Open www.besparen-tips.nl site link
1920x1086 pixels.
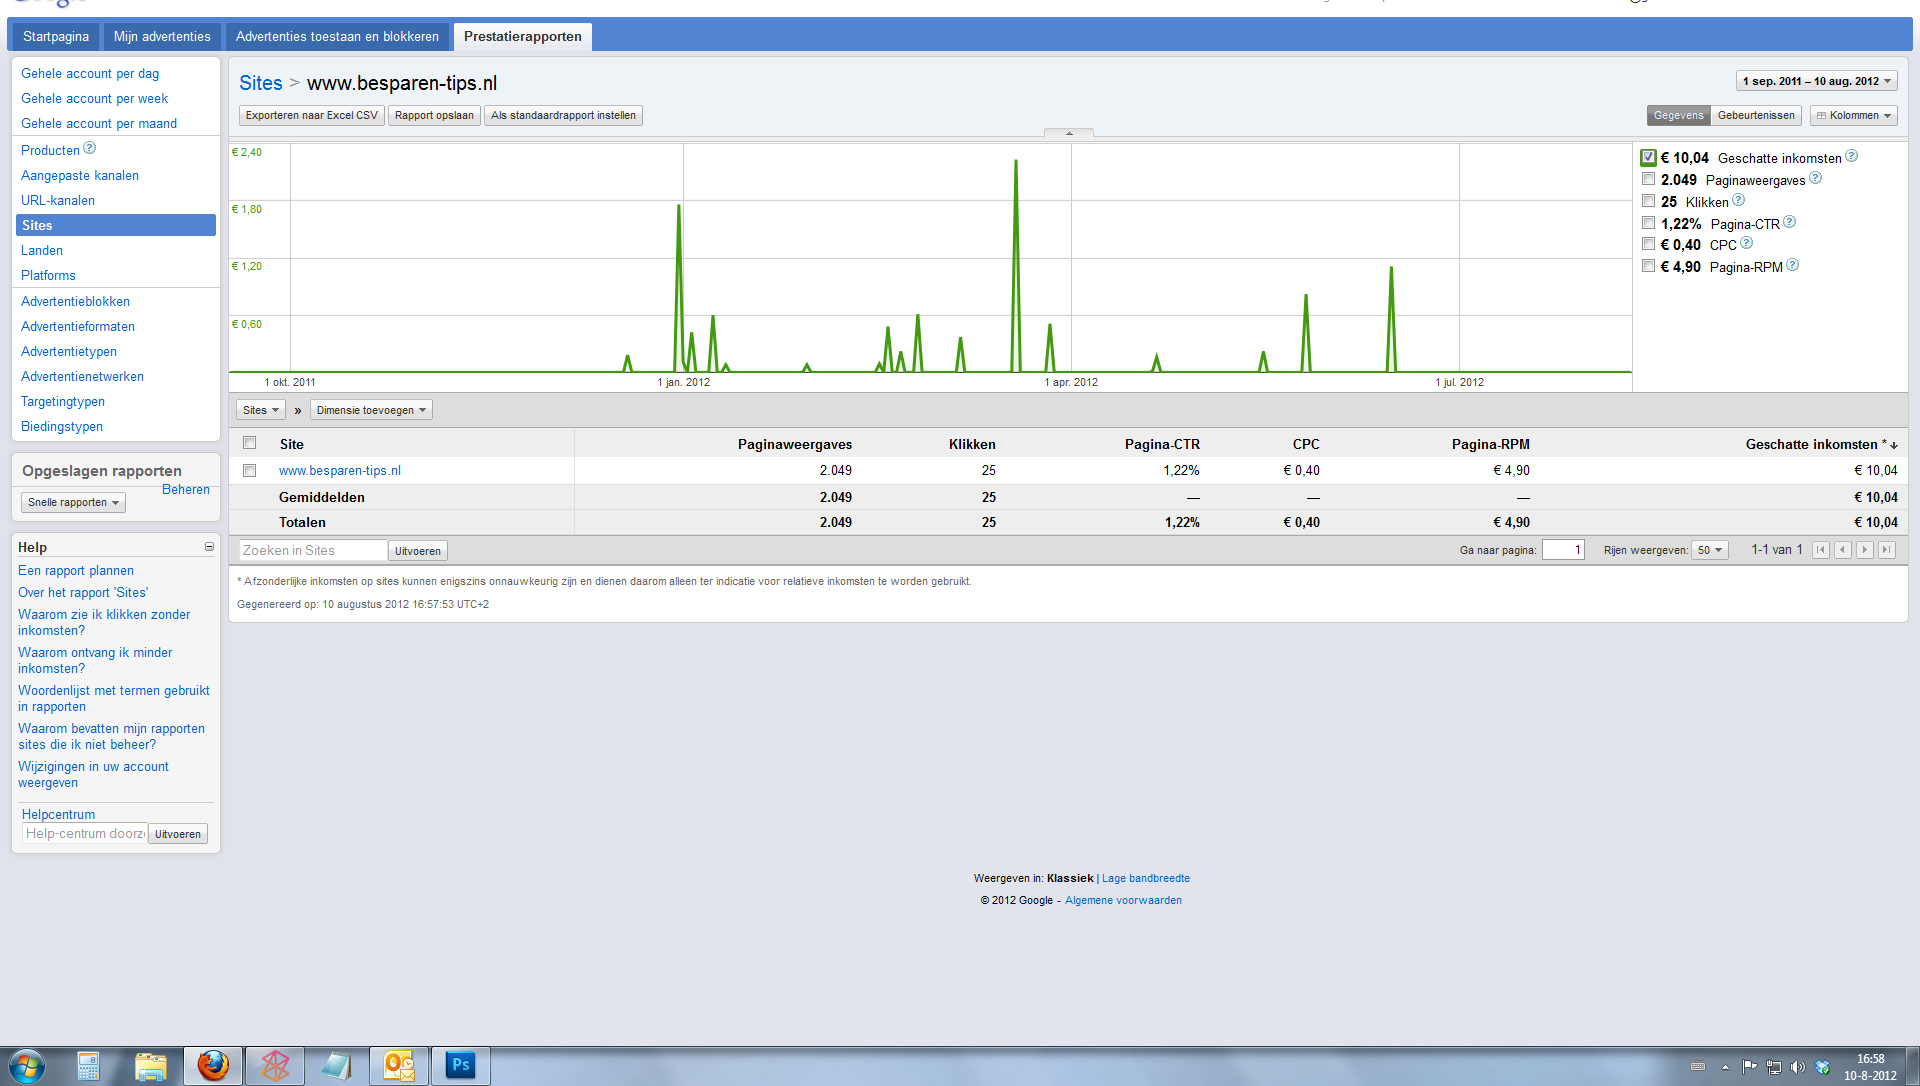[340, 471]
